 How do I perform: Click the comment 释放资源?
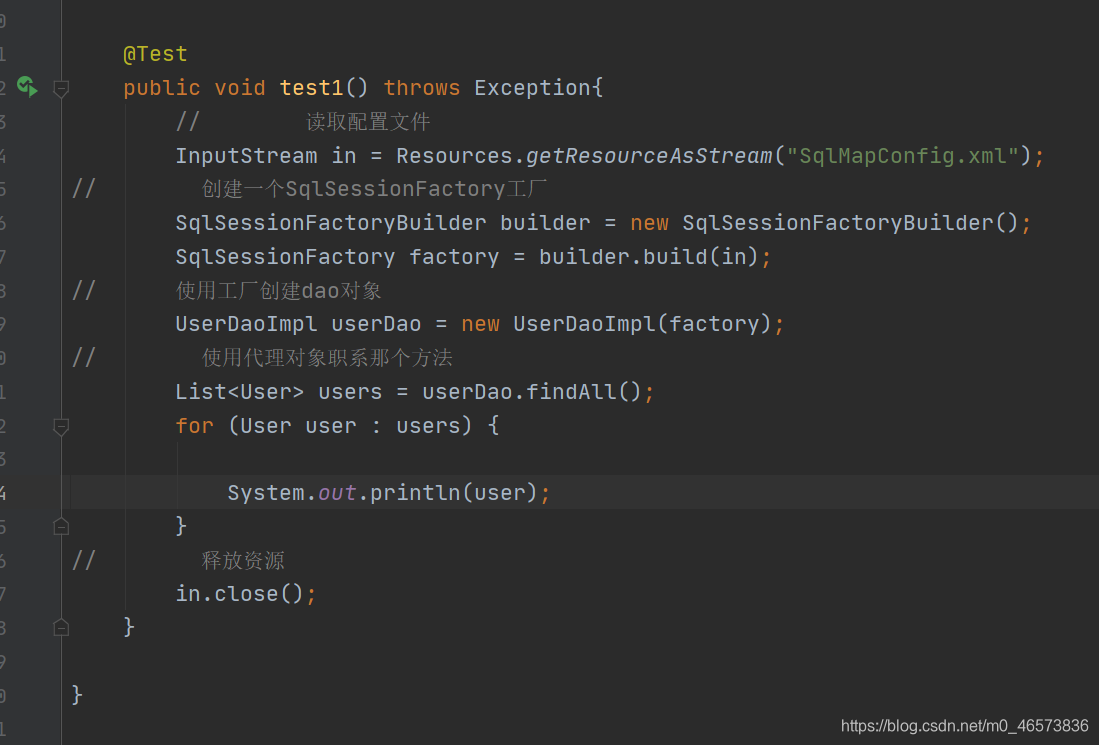(x=243, y=561)
